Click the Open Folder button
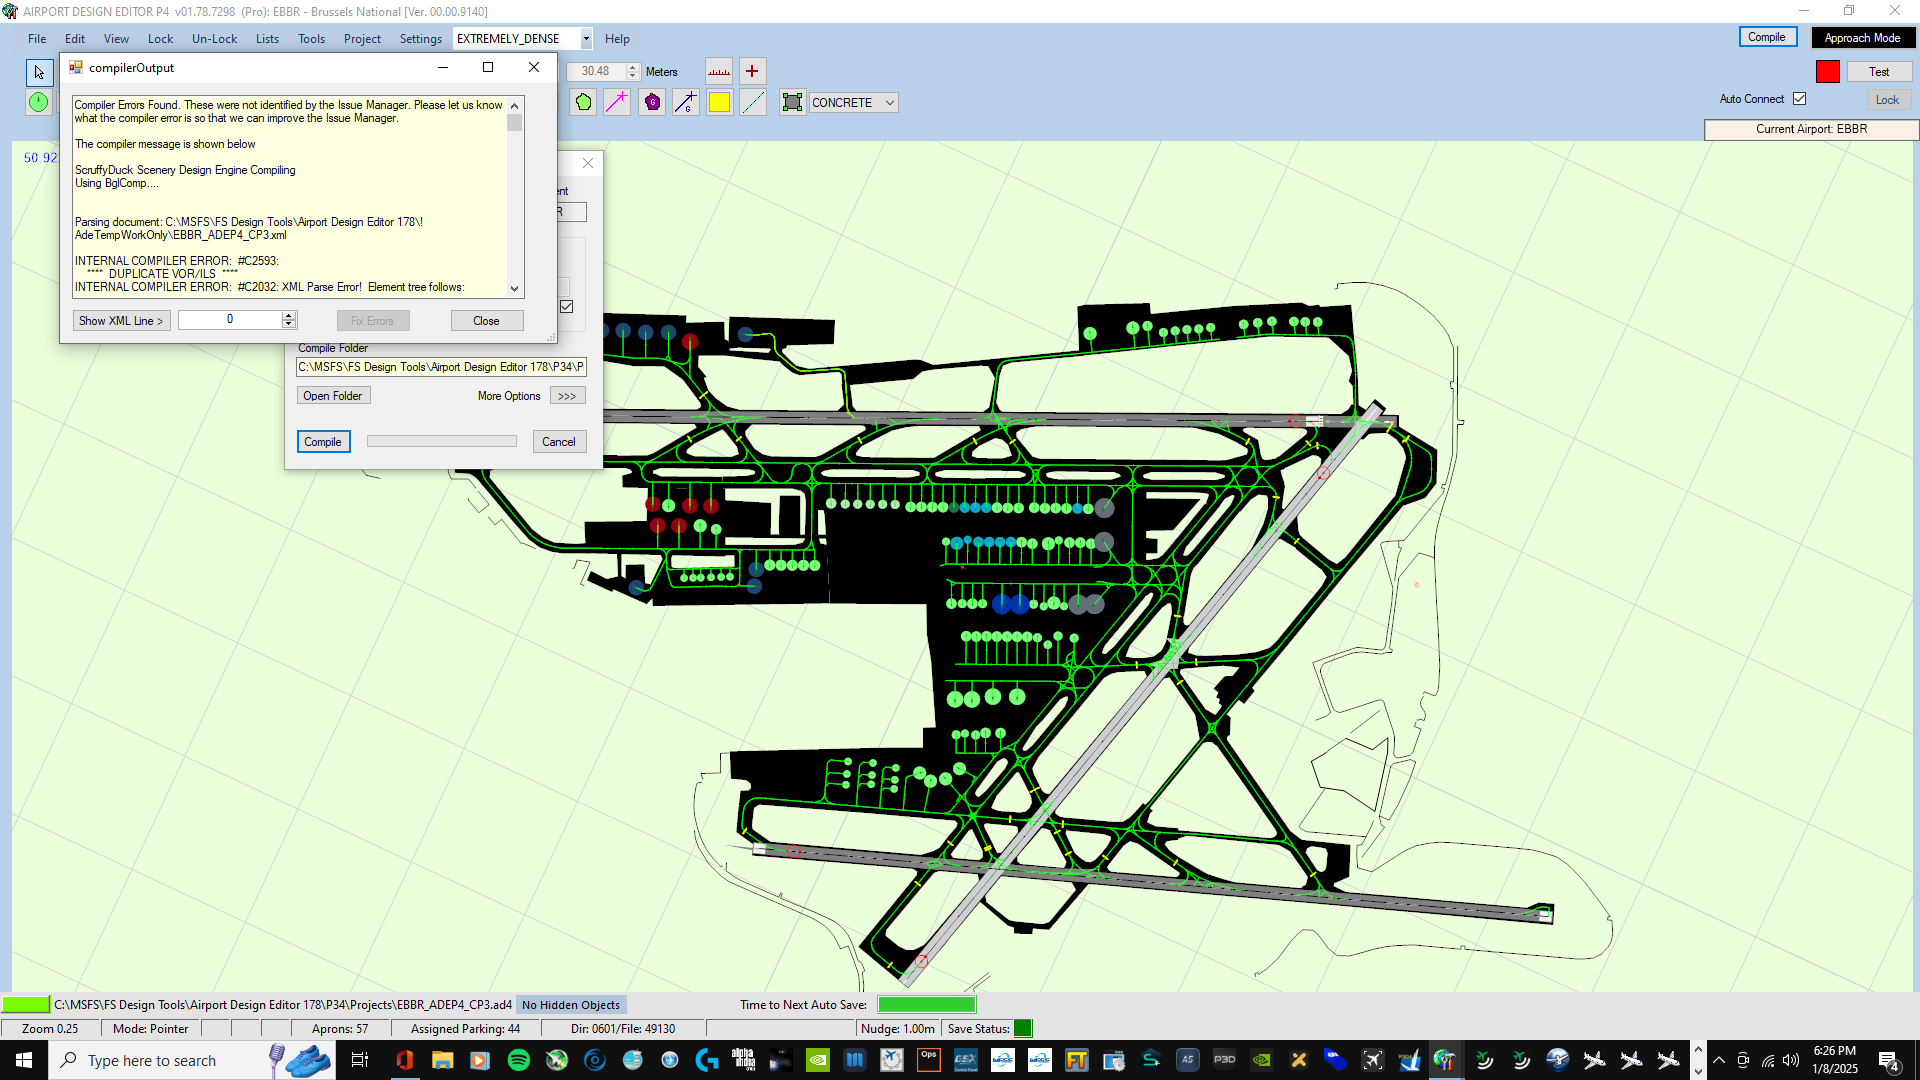This screenshot has width=1920, height=1080. coord(333,396)
